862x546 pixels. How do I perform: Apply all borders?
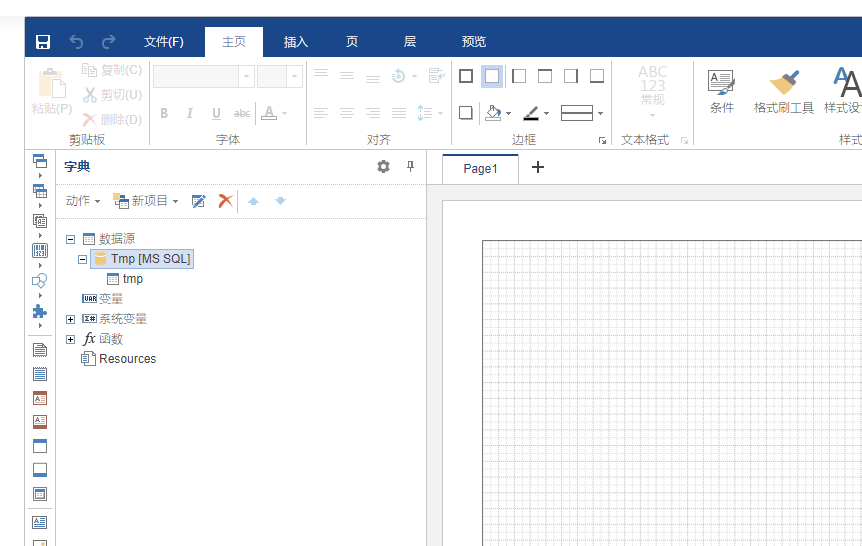466,76
